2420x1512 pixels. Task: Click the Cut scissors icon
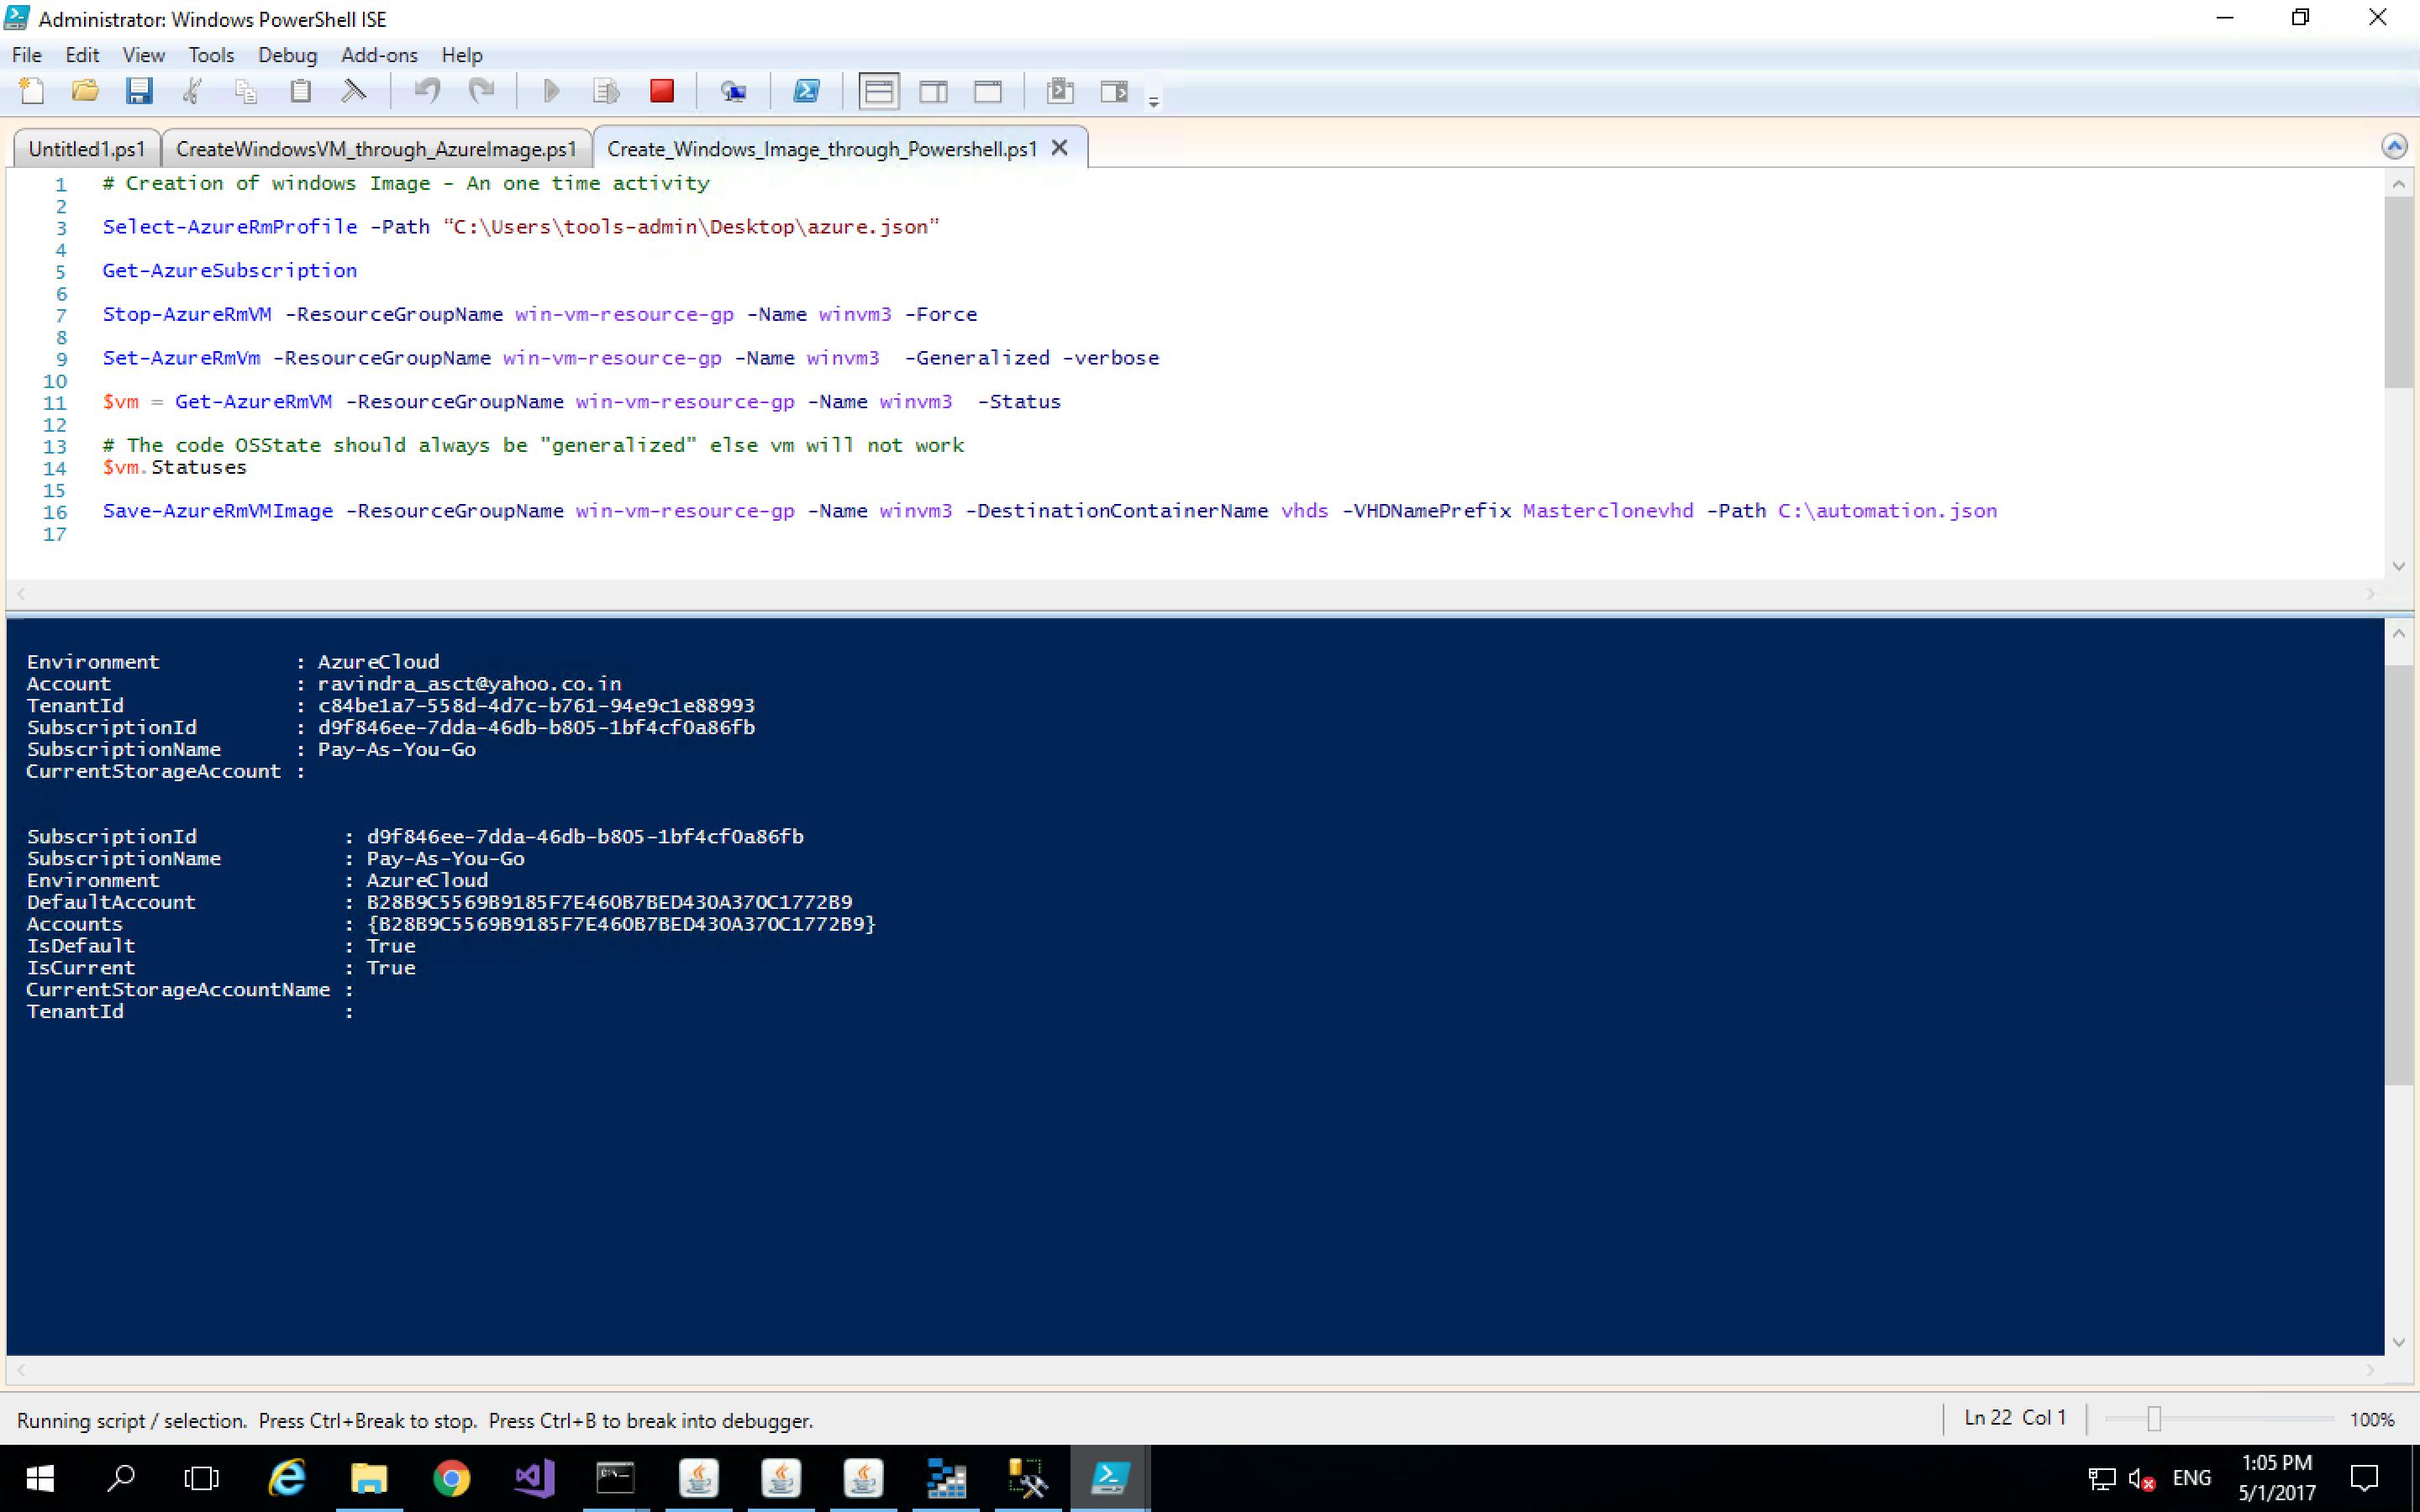coord(192,92)
